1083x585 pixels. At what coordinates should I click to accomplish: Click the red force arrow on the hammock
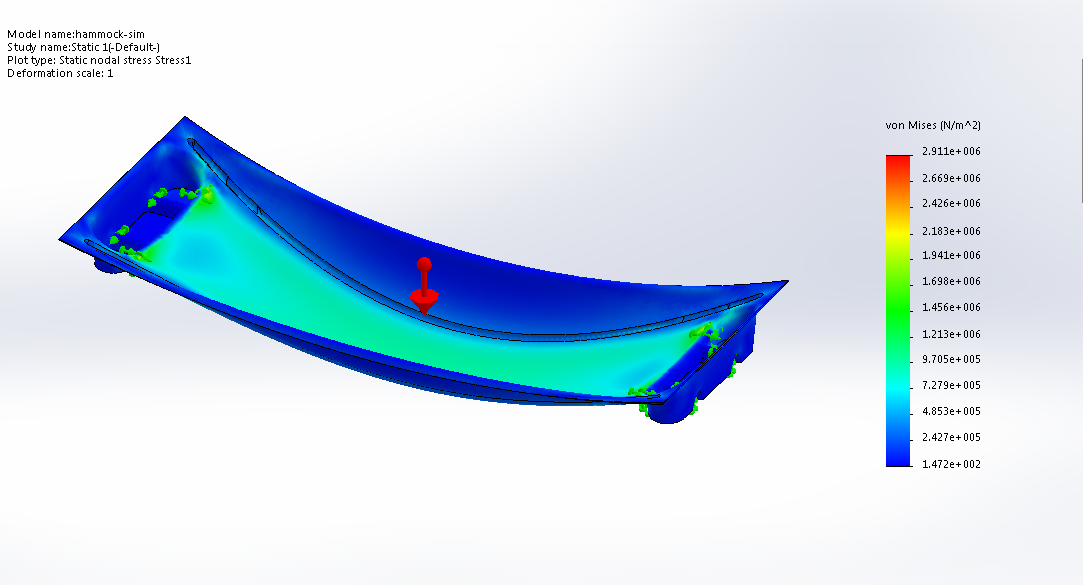tap(424, 286)
